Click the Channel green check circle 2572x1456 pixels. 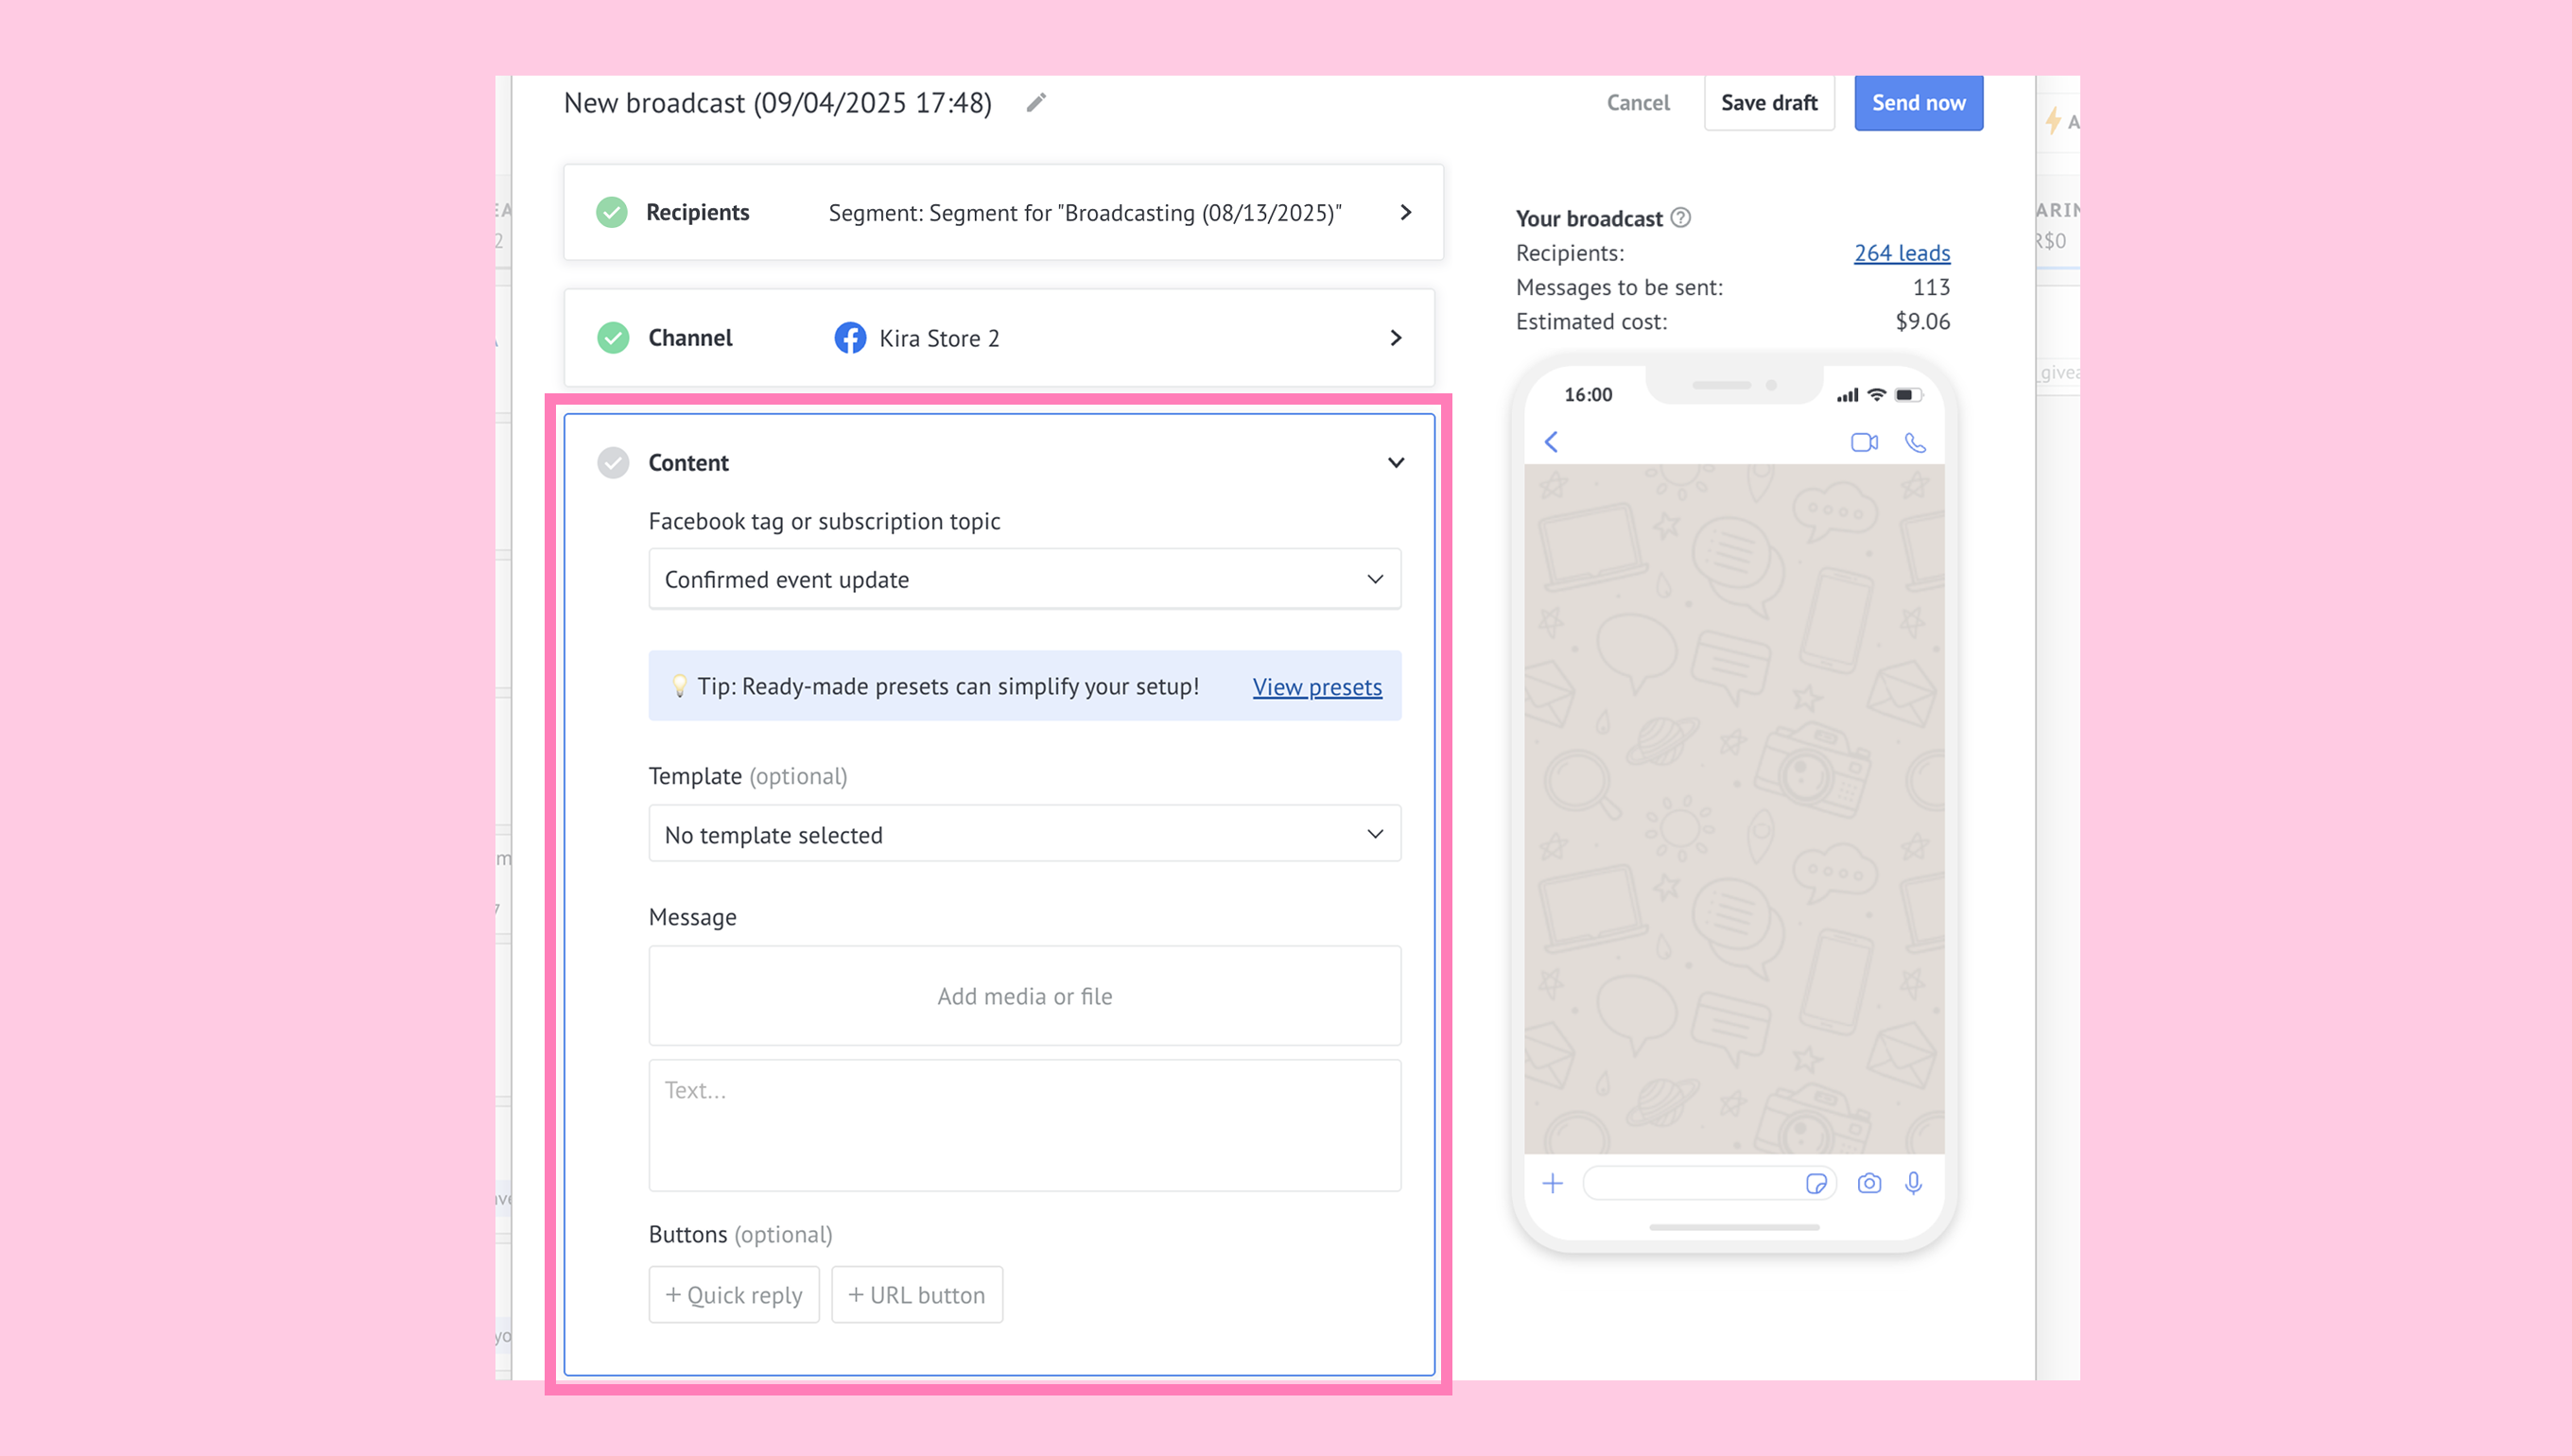pyautogui.click(x=613, y=338)
